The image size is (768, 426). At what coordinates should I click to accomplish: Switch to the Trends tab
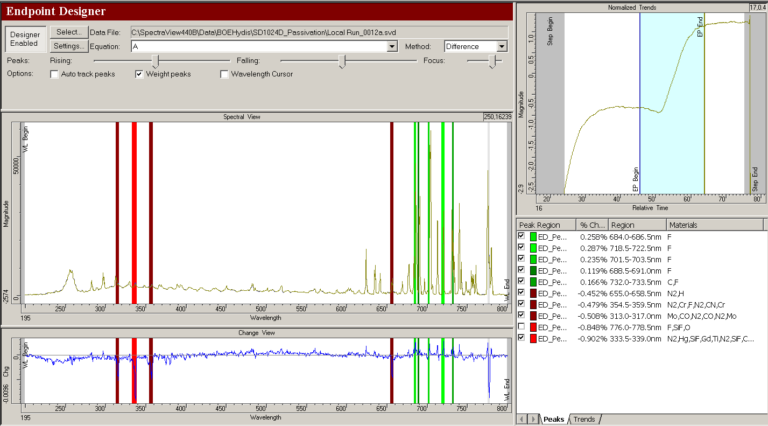[586, 417]
